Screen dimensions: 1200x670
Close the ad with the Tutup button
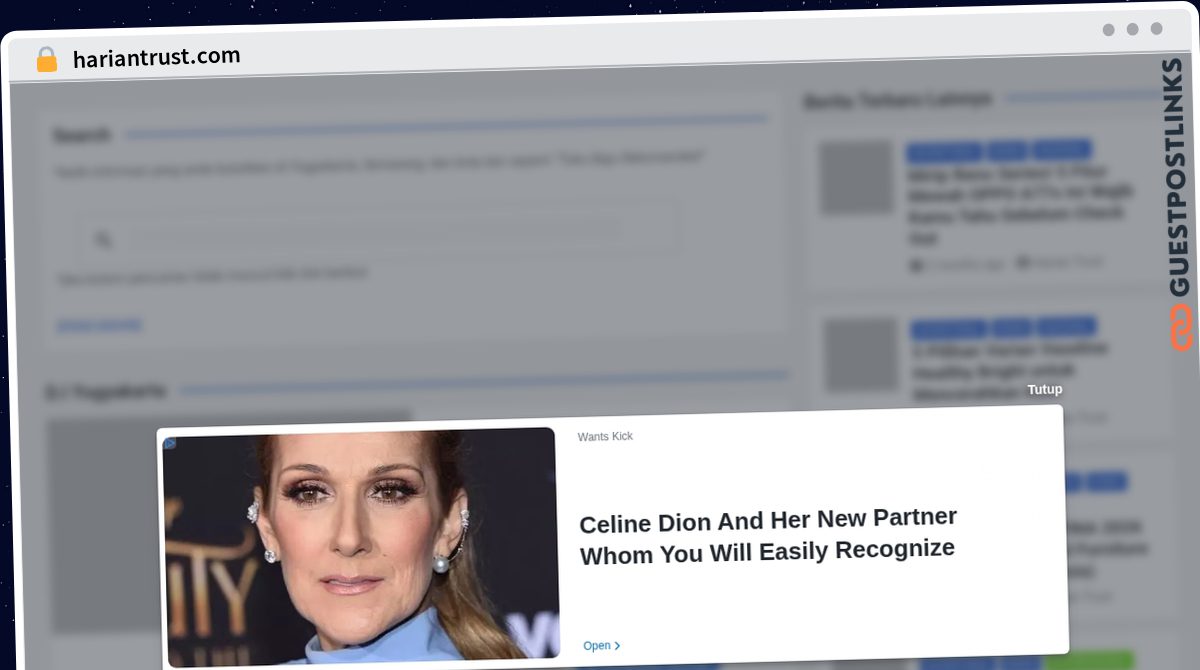click(x=1045, y=389)
